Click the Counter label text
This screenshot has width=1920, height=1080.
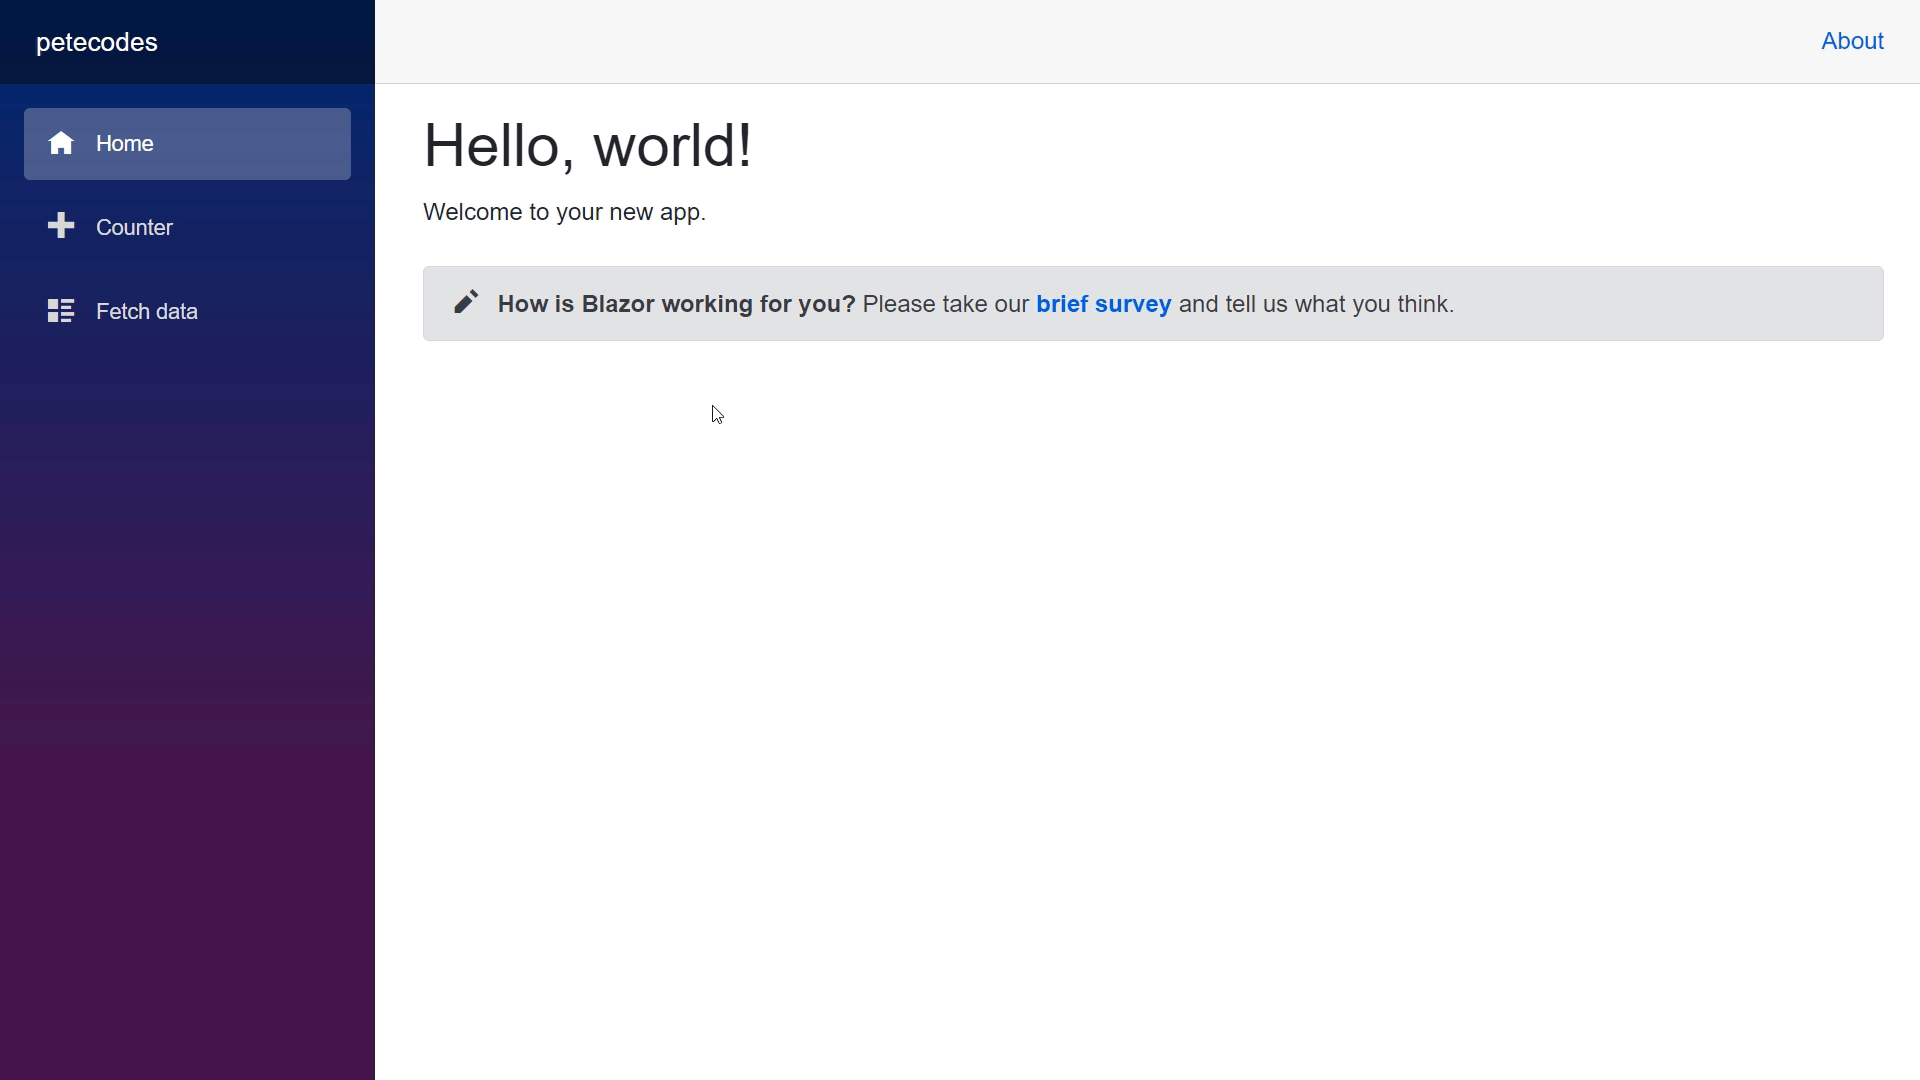134,228
